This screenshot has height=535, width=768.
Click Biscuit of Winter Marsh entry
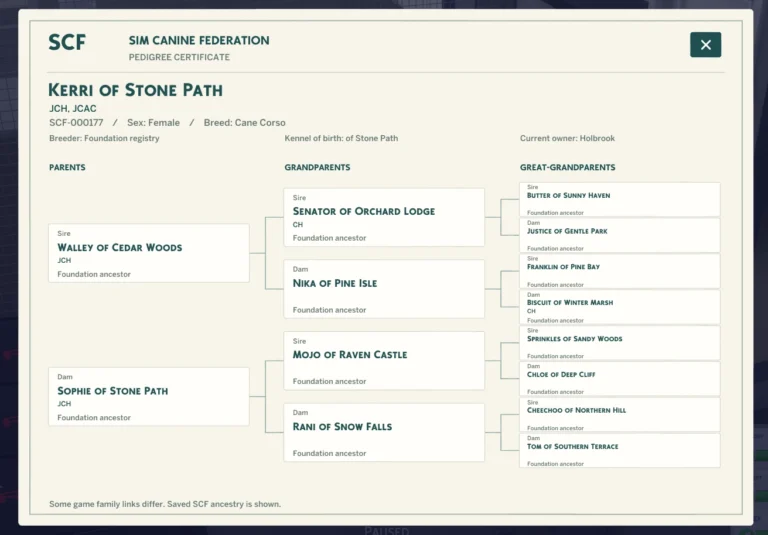[620, 307]
